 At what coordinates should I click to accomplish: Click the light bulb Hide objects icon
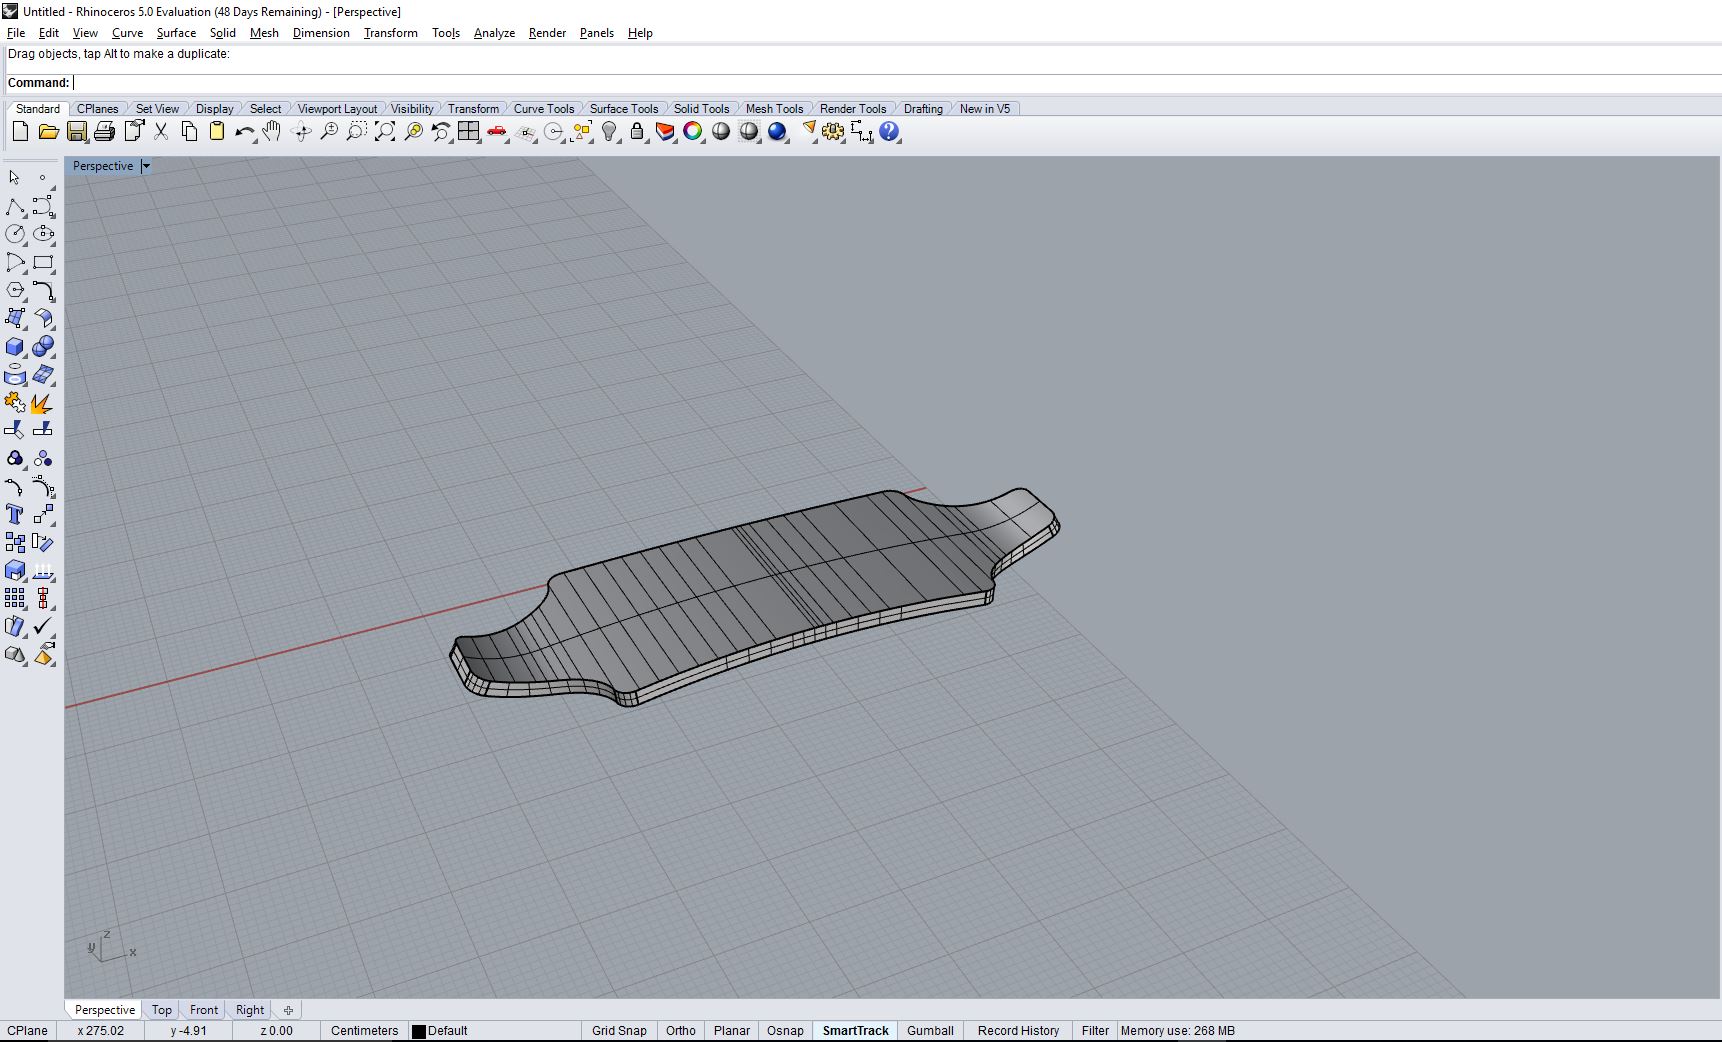(609, 131)
